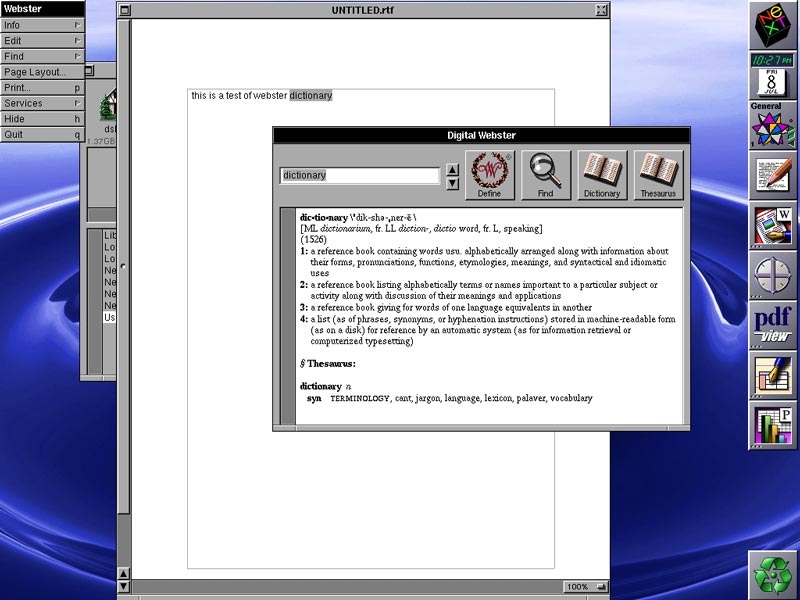Click the house icon in the background window
The width and height of the screenshot is (800, 600).
109,105
